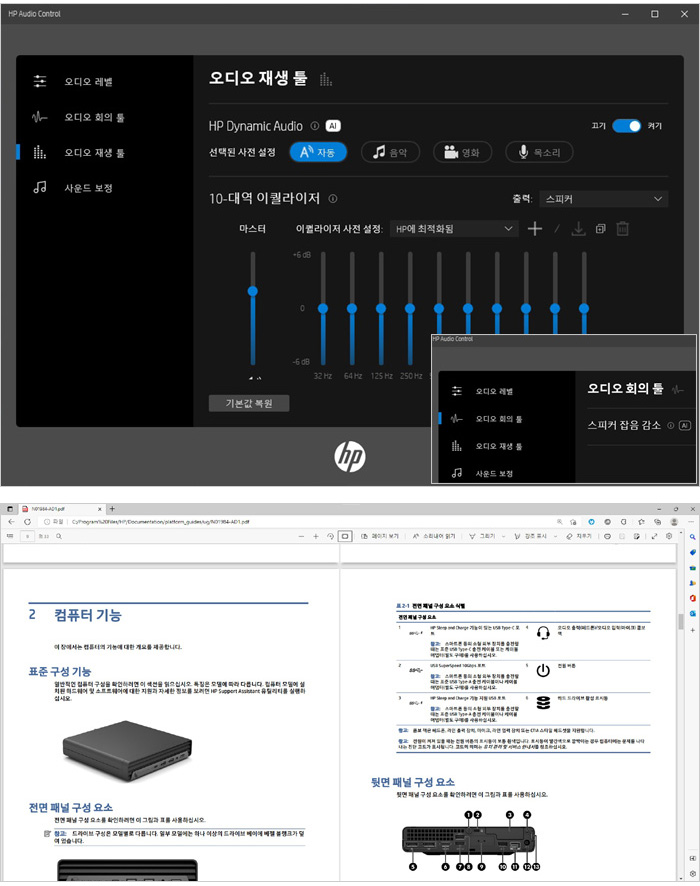Viewport: 700px width, 886px height.
Task: Zoom out the PDF with minus
Action: click(301, 536)
